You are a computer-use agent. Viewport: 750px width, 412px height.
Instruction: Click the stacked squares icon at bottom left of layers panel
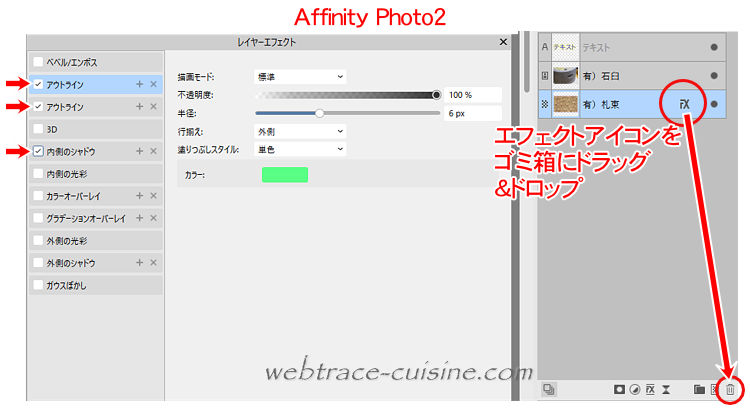(549, 389)
